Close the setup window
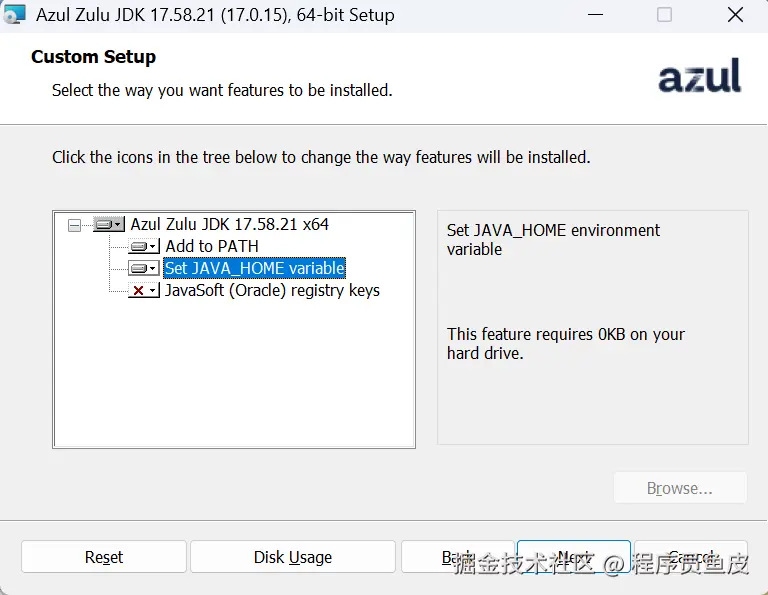Viewport: 768px width, 595px height. point(735,15)
